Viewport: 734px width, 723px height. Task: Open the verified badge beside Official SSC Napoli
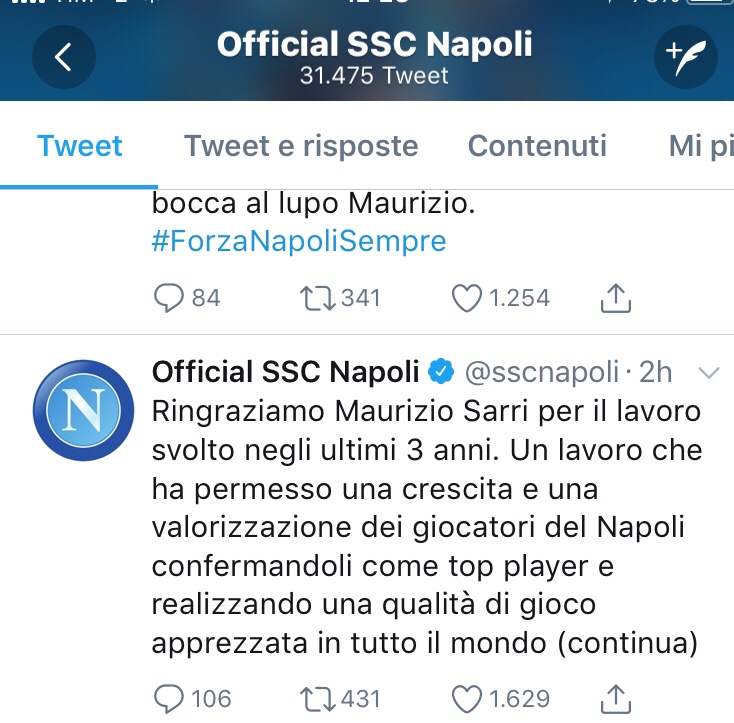click(x=441, y=372)
